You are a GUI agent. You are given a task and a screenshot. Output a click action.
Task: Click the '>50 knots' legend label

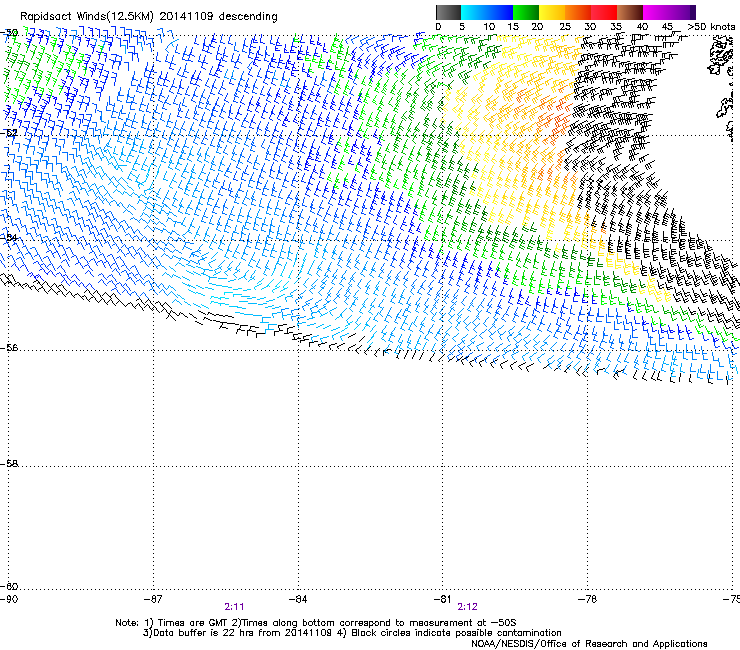point(712,27)
